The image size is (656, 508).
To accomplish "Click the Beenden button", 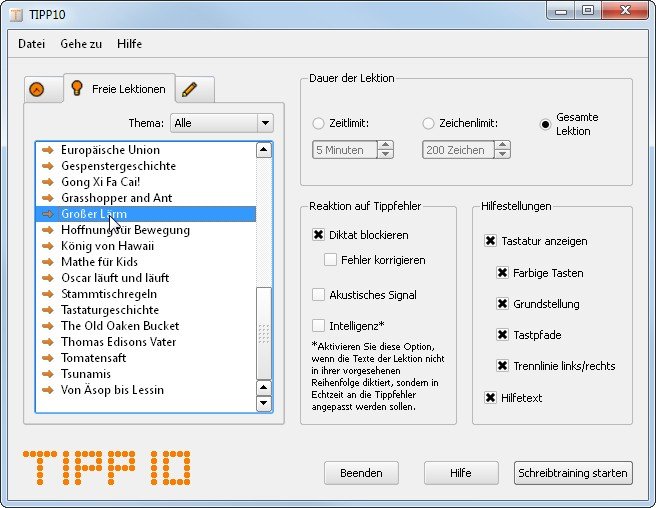I will (361, 473).
